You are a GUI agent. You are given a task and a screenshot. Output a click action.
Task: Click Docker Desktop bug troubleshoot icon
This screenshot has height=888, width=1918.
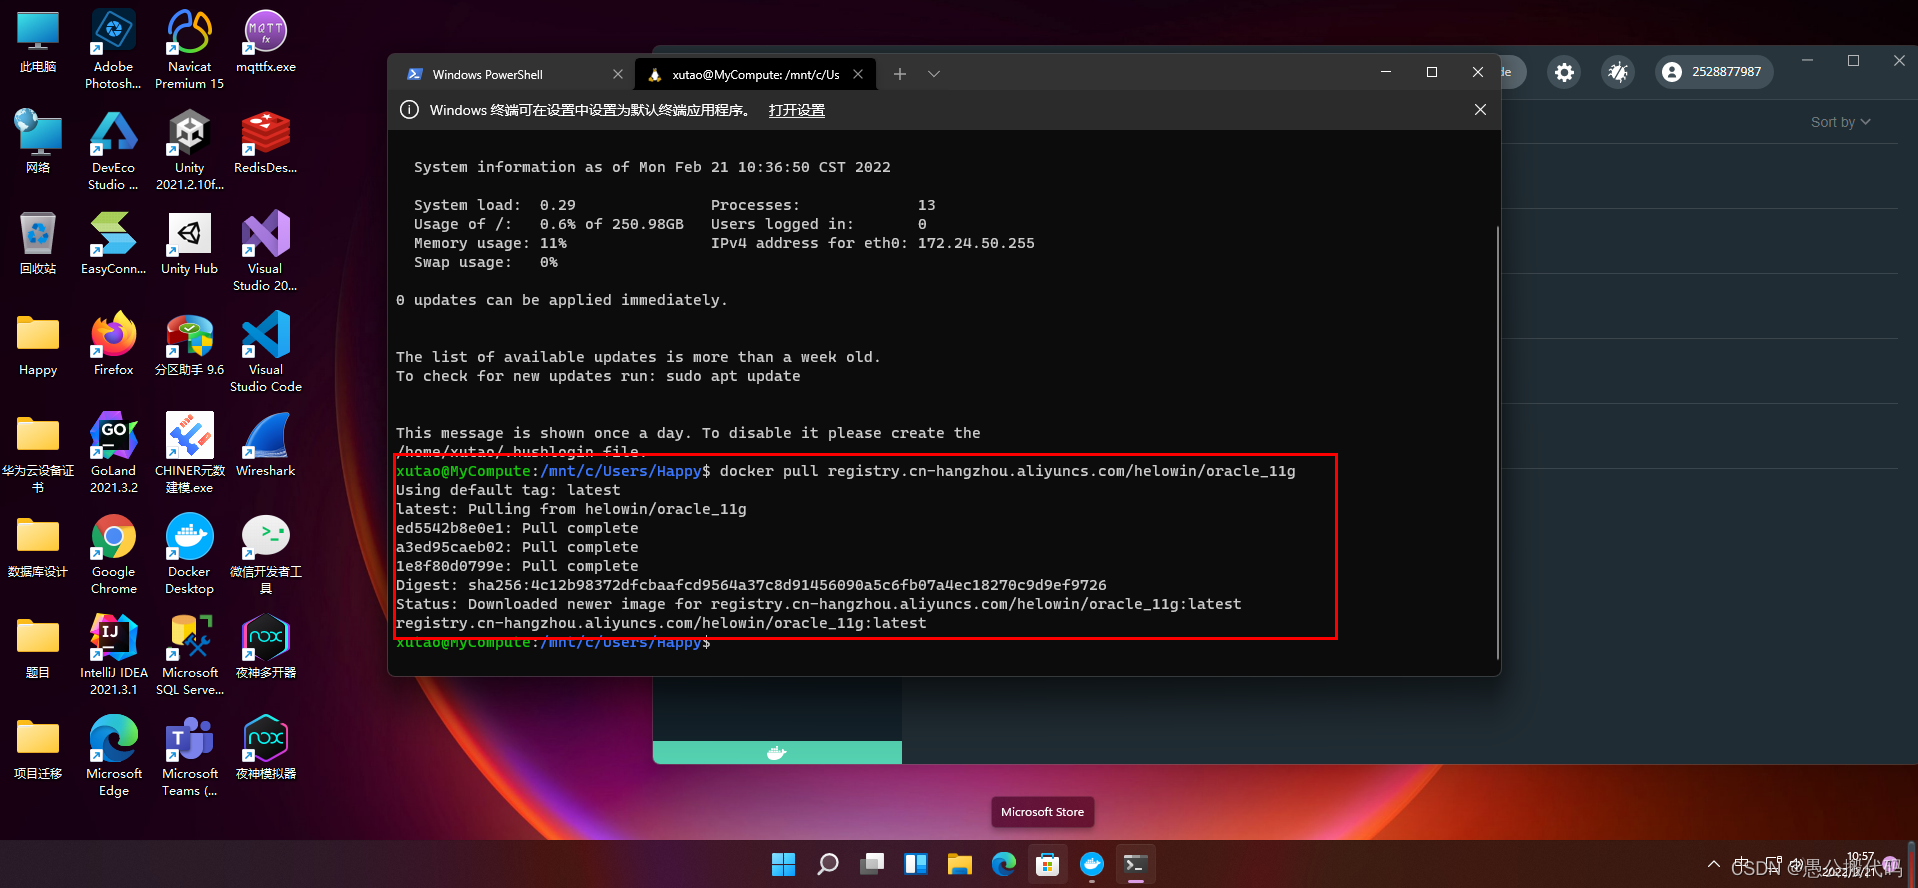pos(1618,72)
